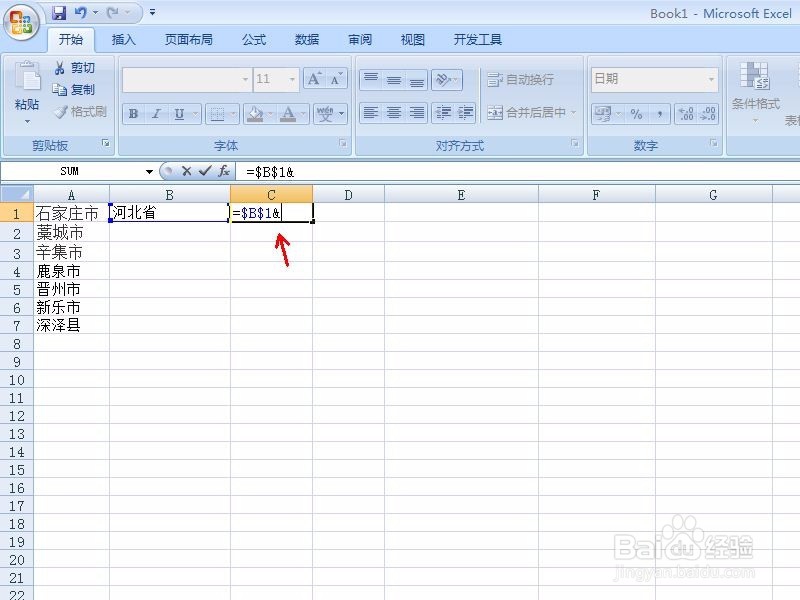Select cell B1 河北省
This screenshot has height=600, width=800.
pos(169,213)
